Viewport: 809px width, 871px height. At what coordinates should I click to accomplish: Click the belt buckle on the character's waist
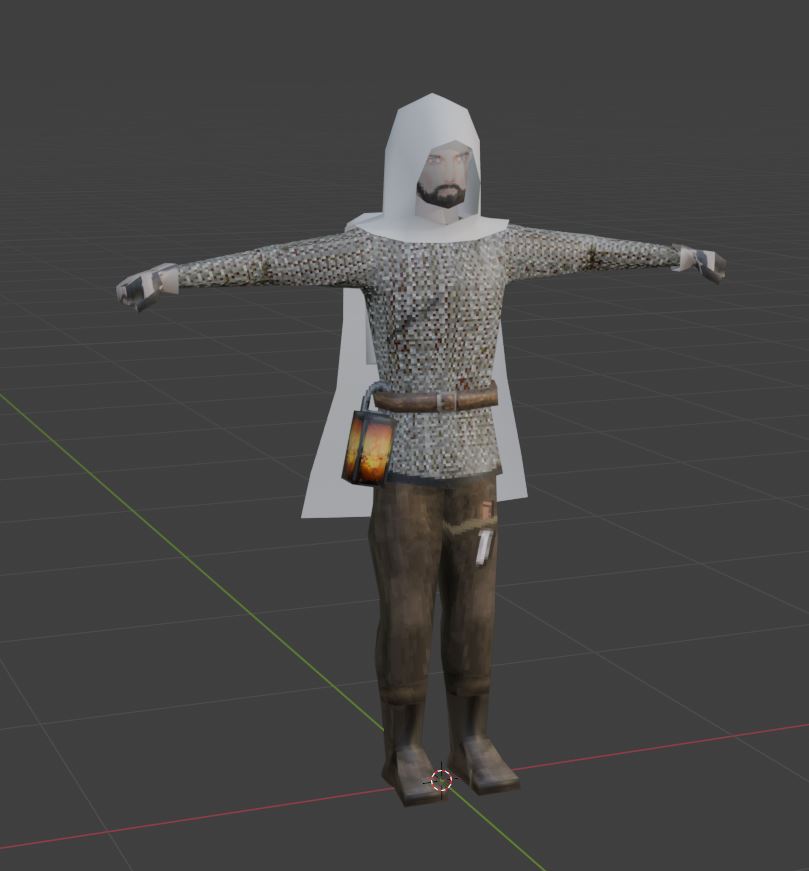coord(447,401)
